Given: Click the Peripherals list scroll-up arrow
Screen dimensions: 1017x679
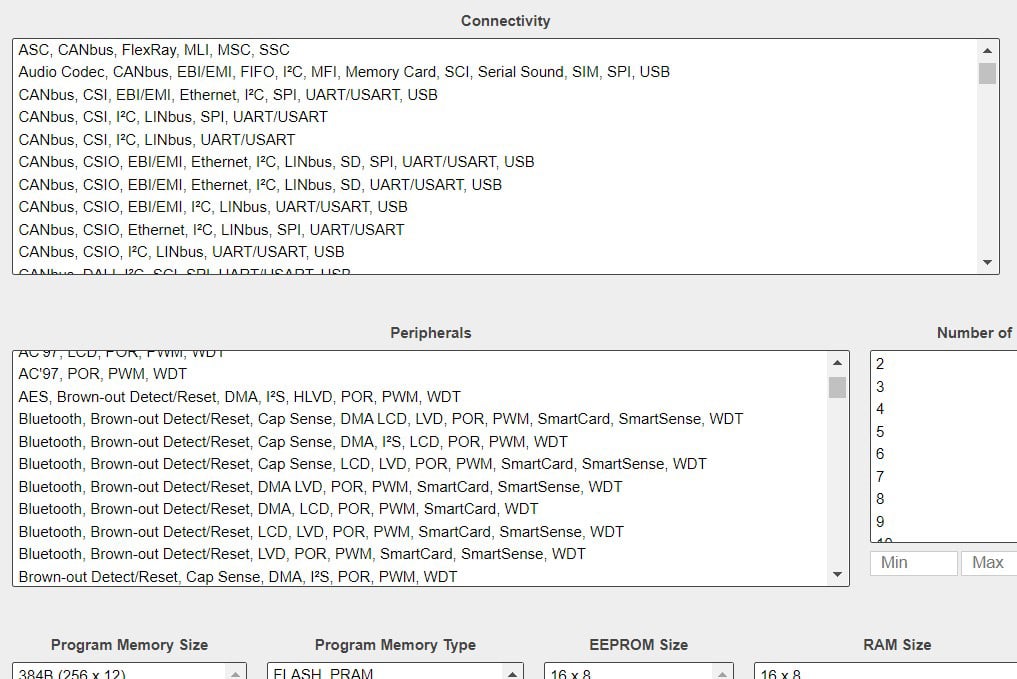Looking at the screenshot, I should pyautogui.click(x=837, y=364).
